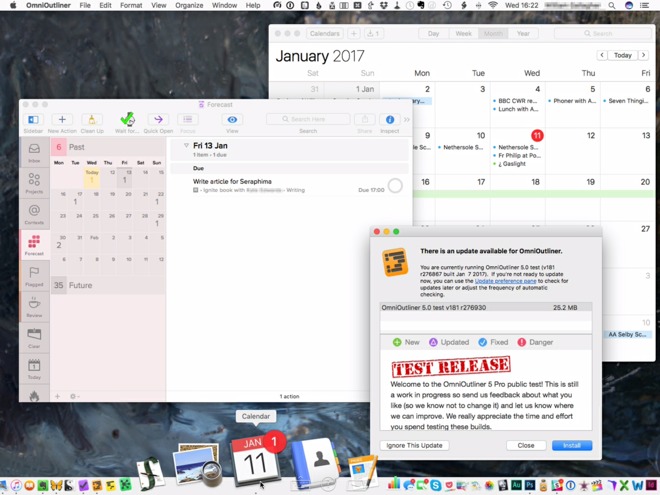
Task: Toggle the Sidebar toolbar button
Action: pos(33,120)
